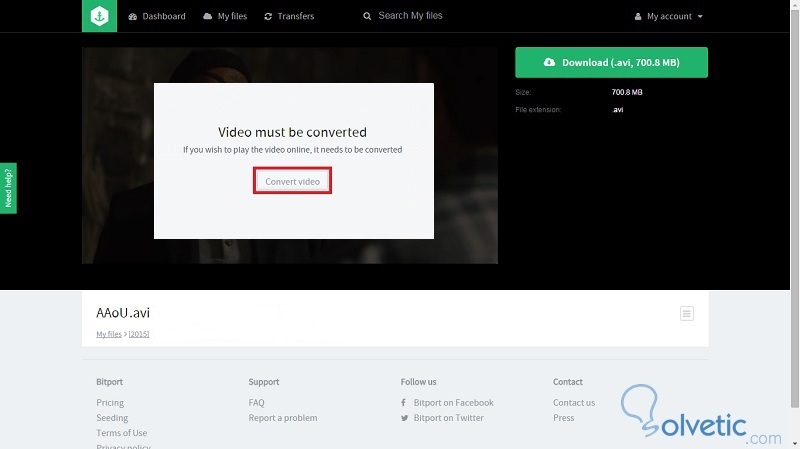Click the AAoU.avi file title
Viewport: 800px width, 449px height.
click(x=123, y=313)
